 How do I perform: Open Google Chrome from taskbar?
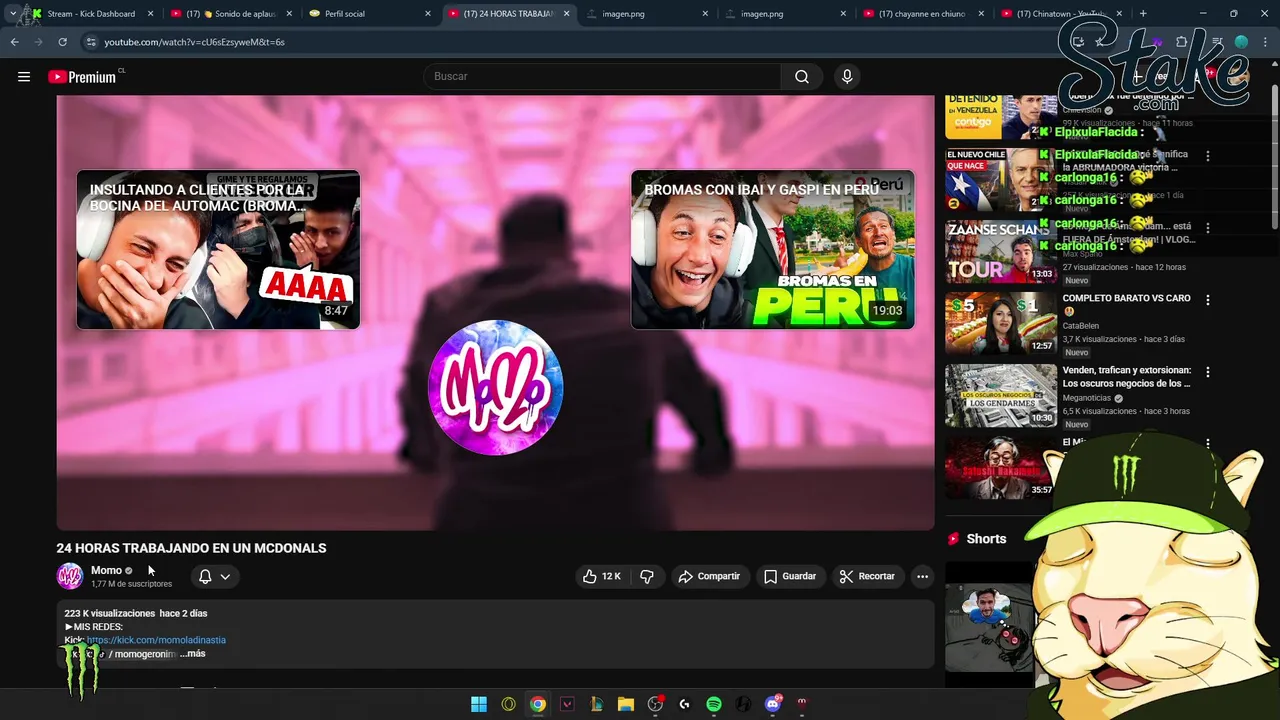click(538, 704)
